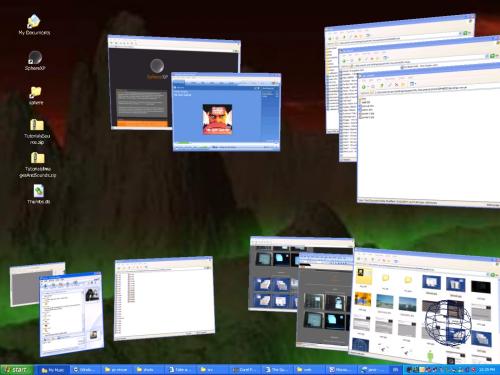This screenshot has height=375, width=500.
Task: Click the system tray clock
Action: click(x=487, y=370)
